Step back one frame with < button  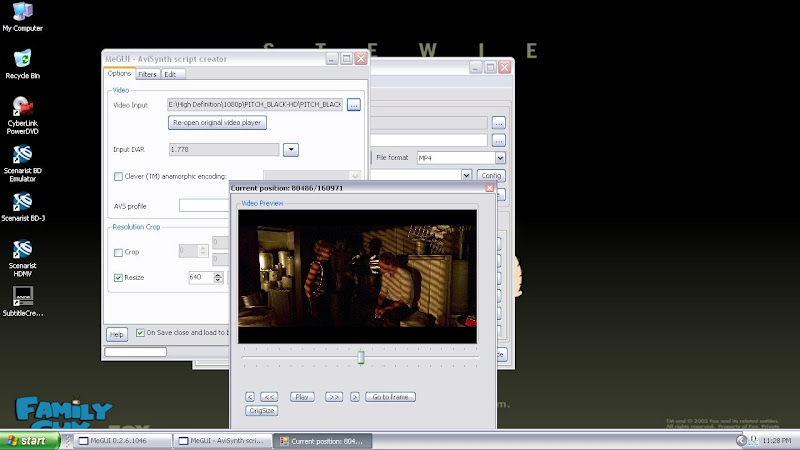click(x=249, y=397)
